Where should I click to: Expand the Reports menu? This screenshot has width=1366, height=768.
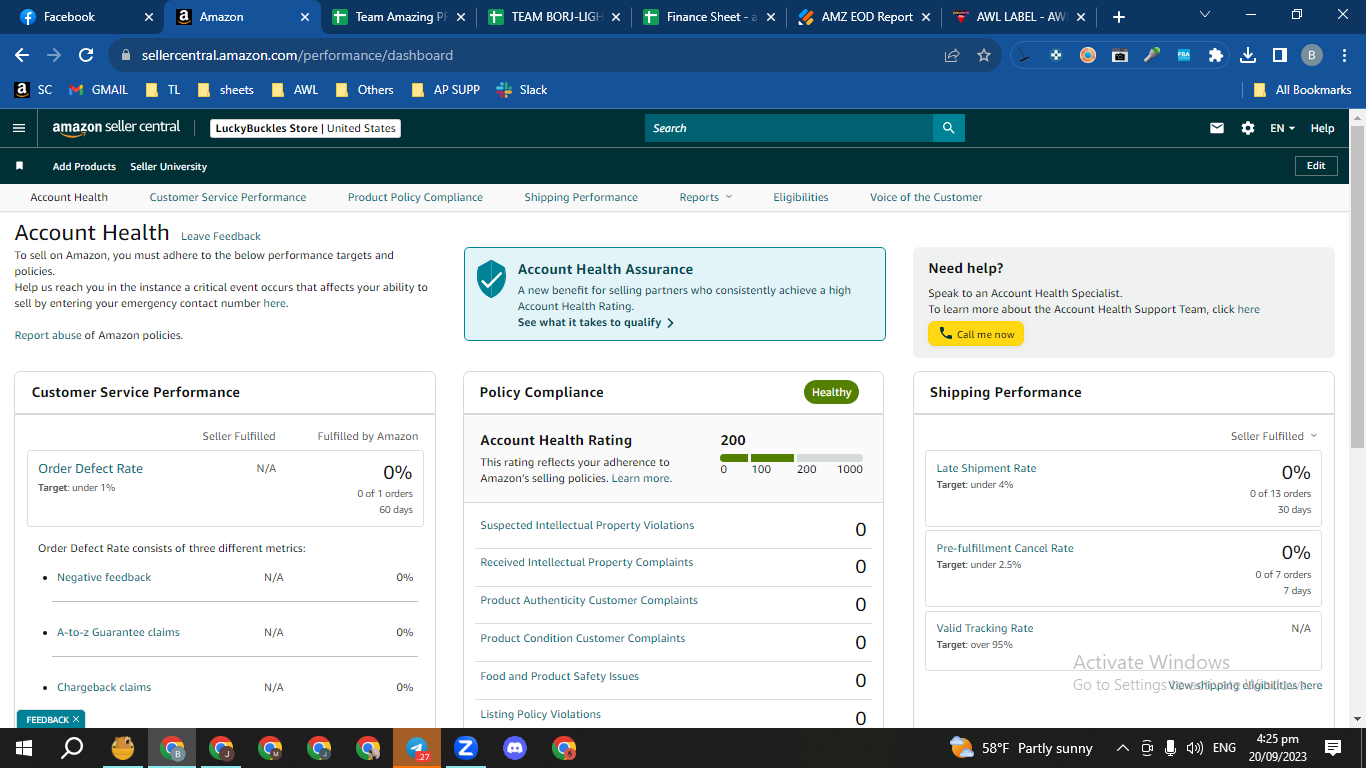click(706, 197)
